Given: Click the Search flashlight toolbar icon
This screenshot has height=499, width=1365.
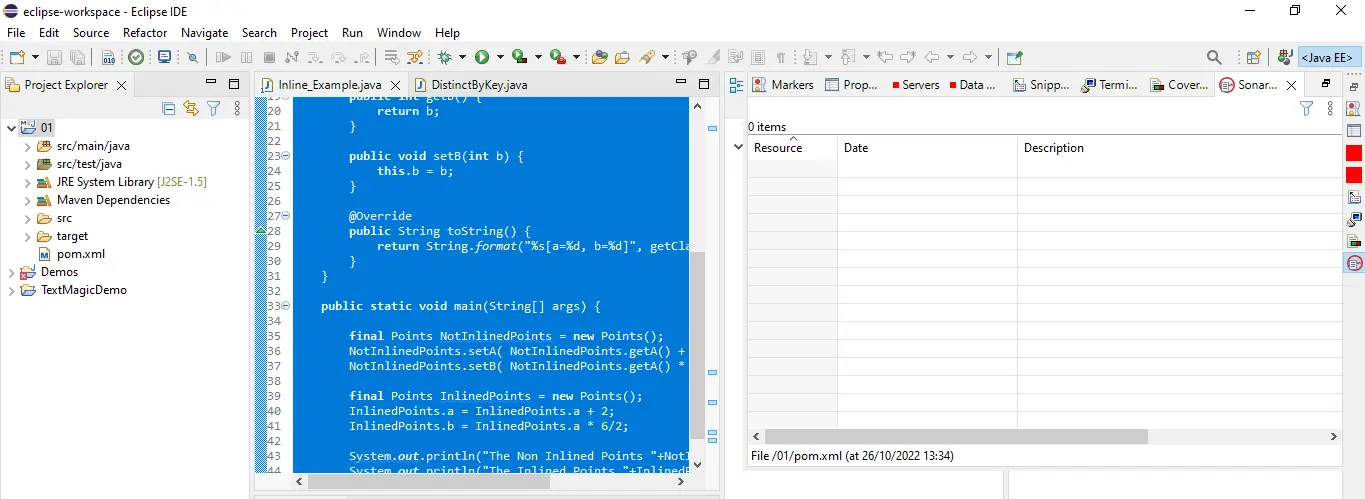Looking at the screenshot, I should click(648, 58).
